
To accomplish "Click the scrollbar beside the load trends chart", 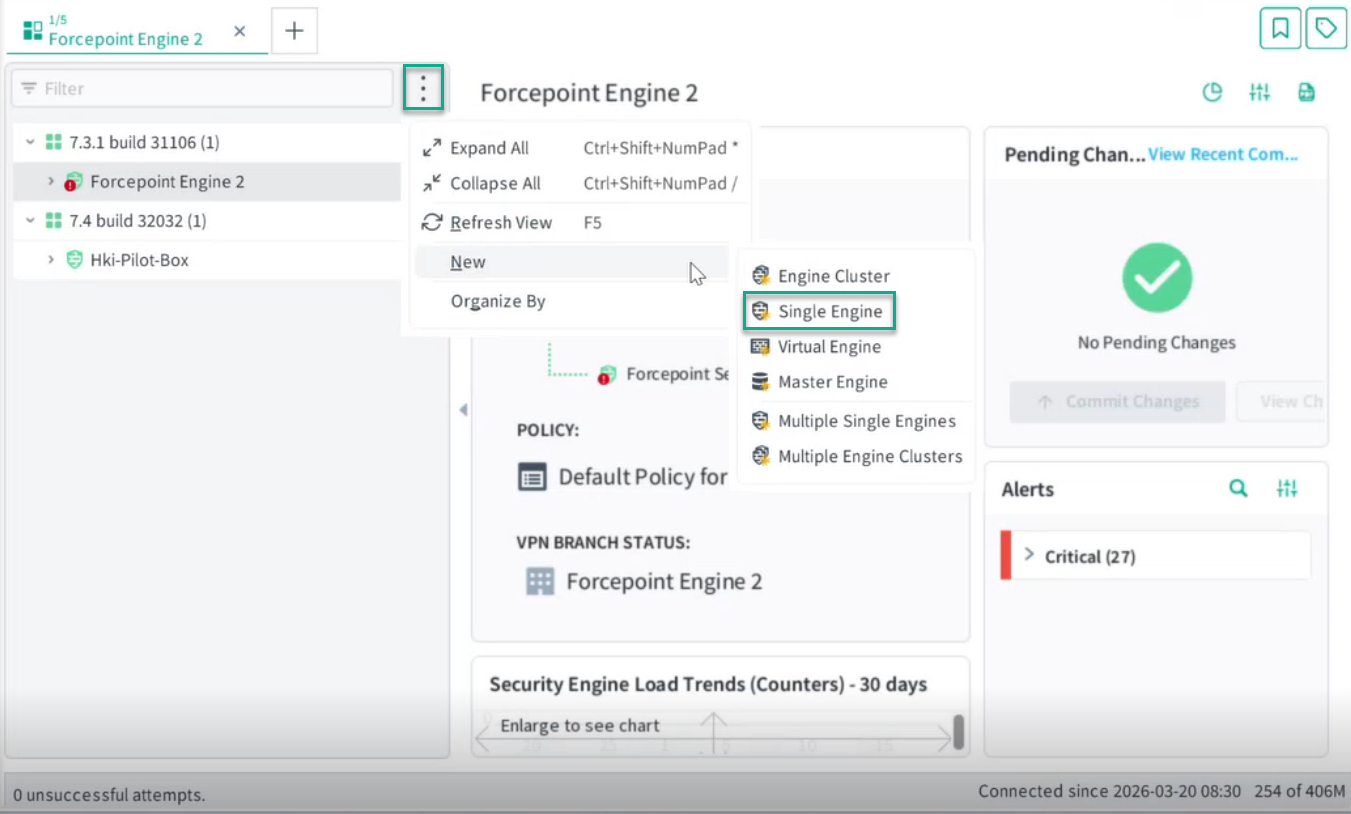I will coord(958,731).
